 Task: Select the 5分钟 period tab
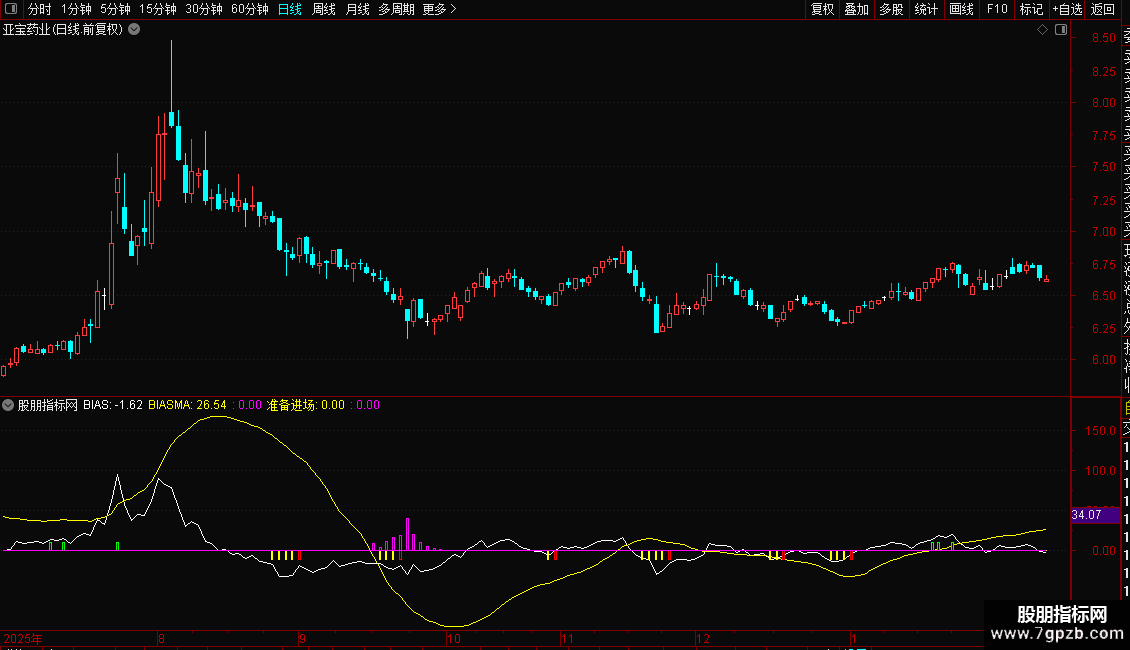click(115, 9)
